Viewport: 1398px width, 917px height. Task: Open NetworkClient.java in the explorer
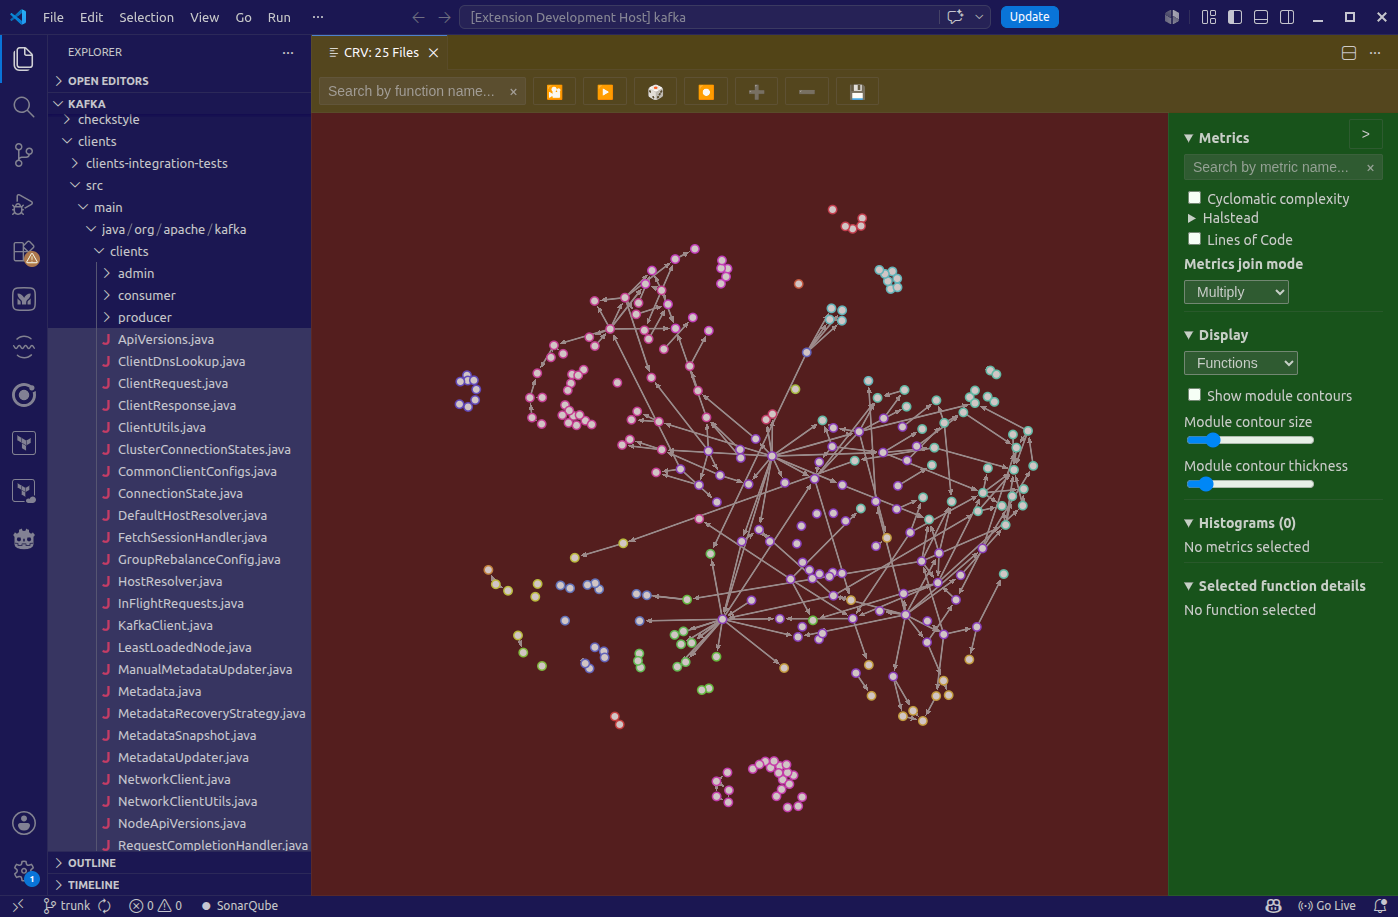[x=180, y=779]
